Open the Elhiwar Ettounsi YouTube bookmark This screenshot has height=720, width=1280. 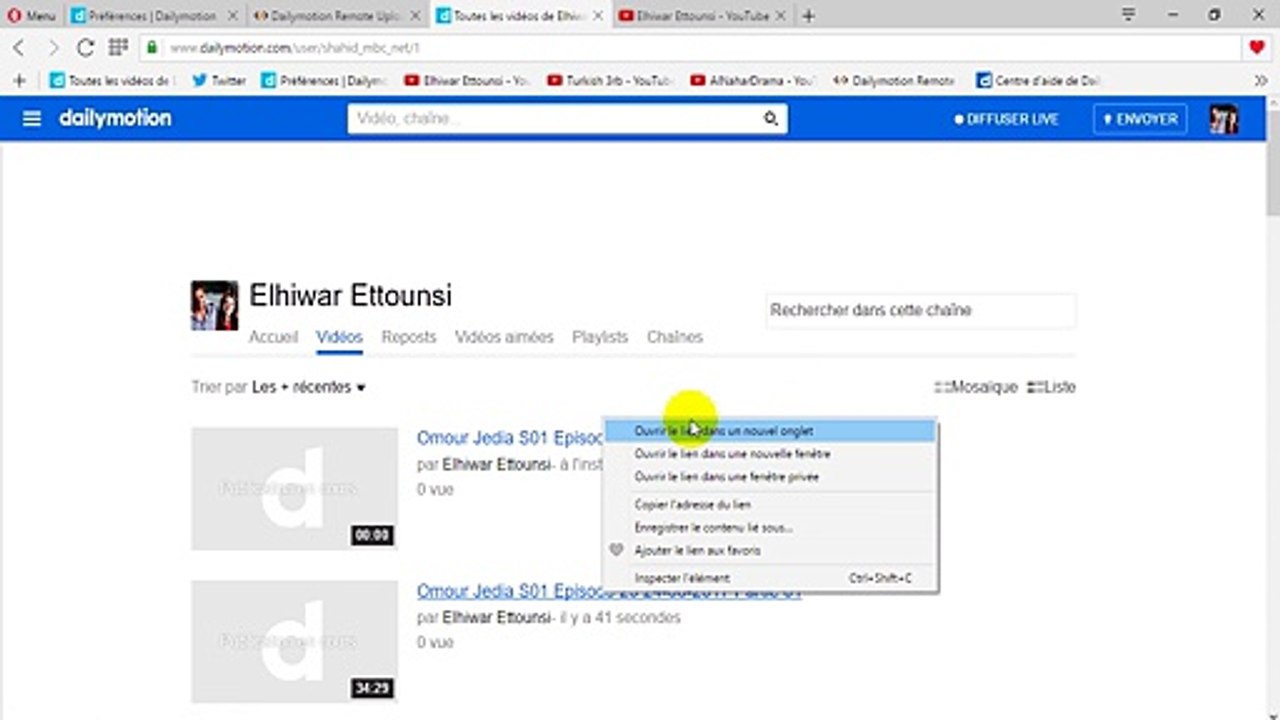pyautogui.click(x=467, y=81)
